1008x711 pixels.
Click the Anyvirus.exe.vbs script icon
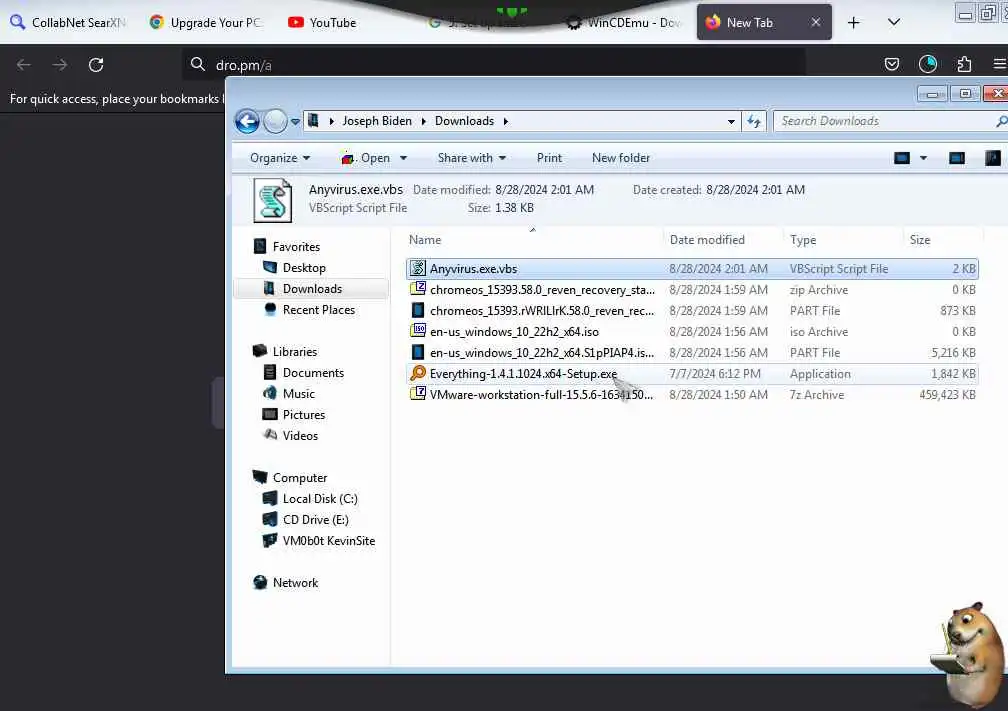tap(418, 268)
